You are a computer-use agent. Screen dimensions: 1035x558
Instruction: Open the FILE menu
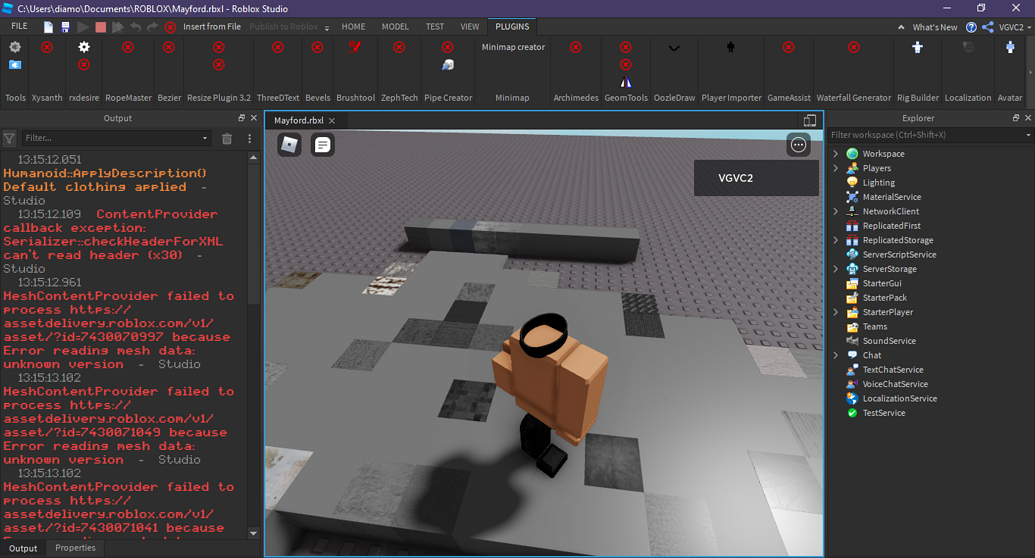click(19, 26)
